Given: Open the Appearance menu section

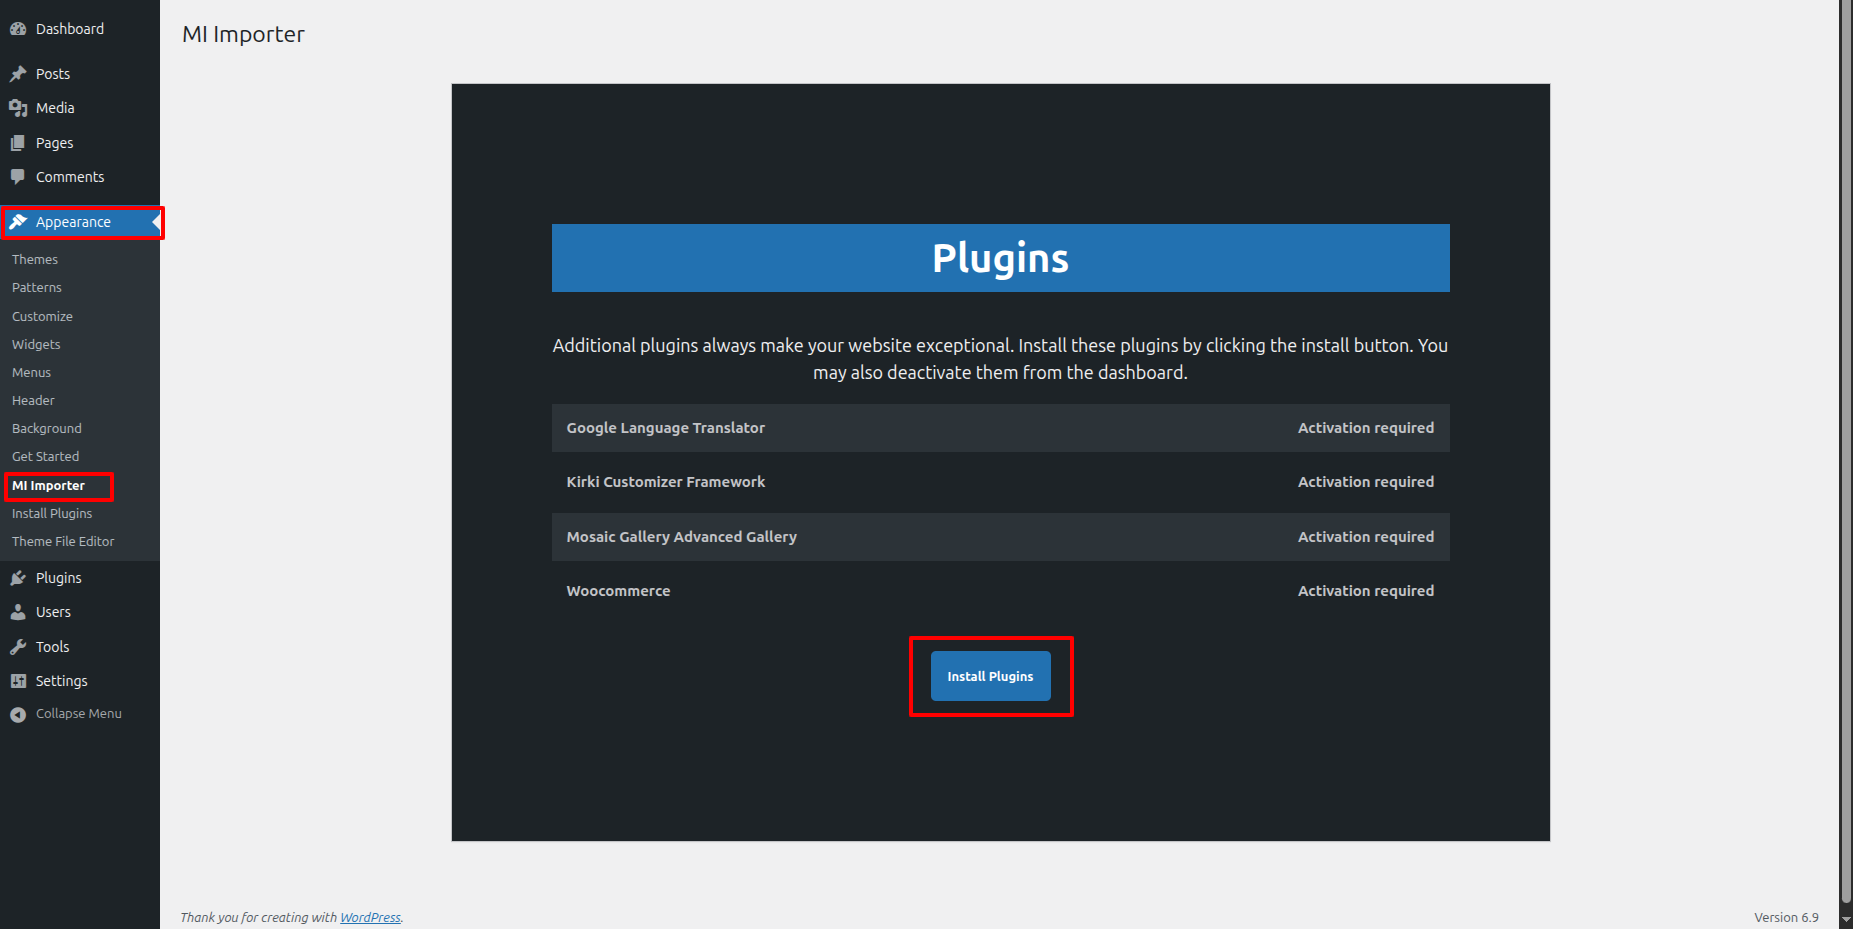Looking at the screenshot, I should (73, 222).
